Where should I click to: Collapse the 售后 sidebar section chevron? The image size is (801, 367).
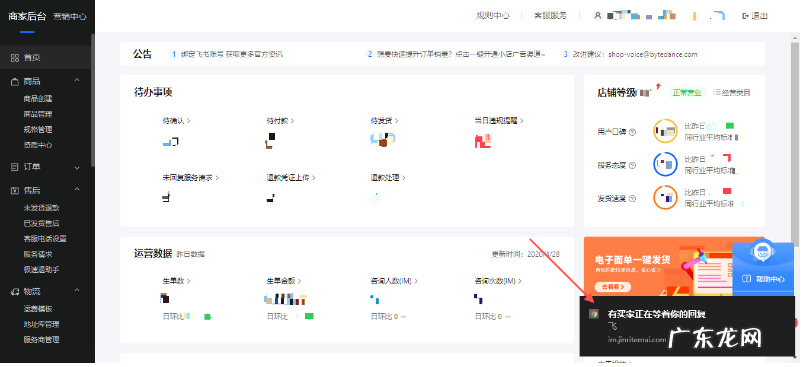(x=77, y=190)
